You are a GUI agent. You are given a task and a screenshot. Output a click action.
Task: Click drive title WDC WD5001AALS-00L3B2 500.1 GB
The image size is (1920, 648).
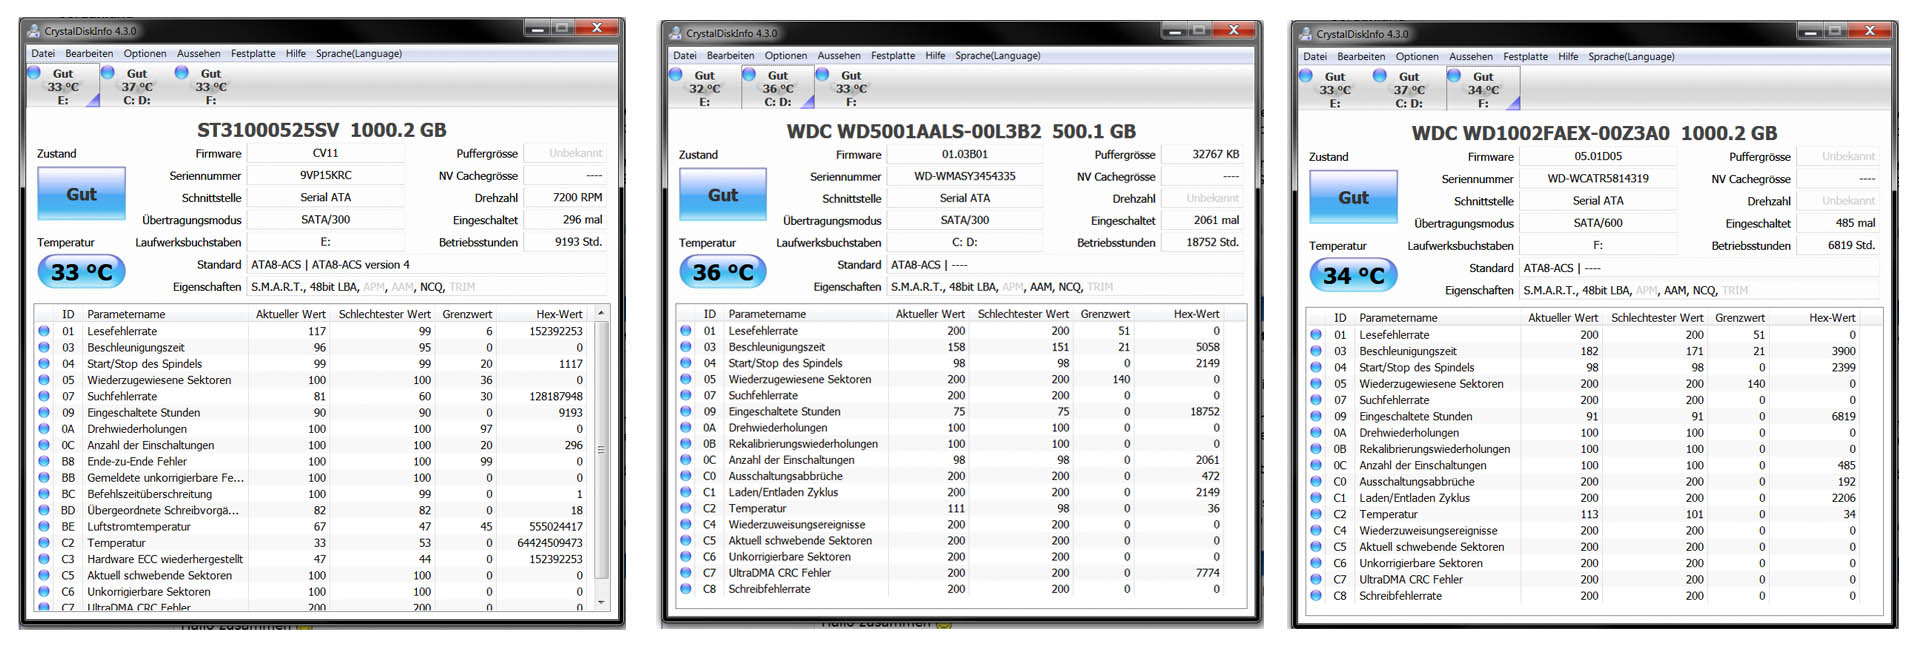pos(961,131)
